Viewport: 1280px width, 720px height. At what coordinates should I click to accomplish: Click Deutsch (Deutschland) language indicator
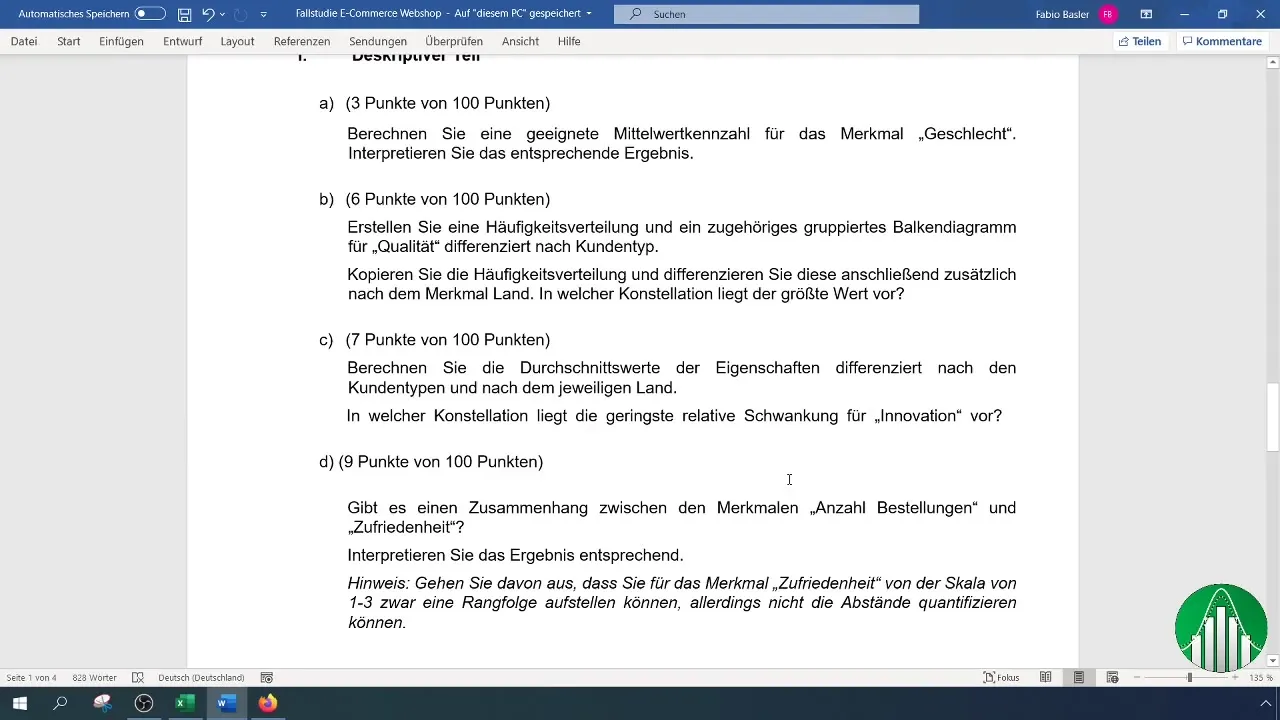click(x=201, y=678)
